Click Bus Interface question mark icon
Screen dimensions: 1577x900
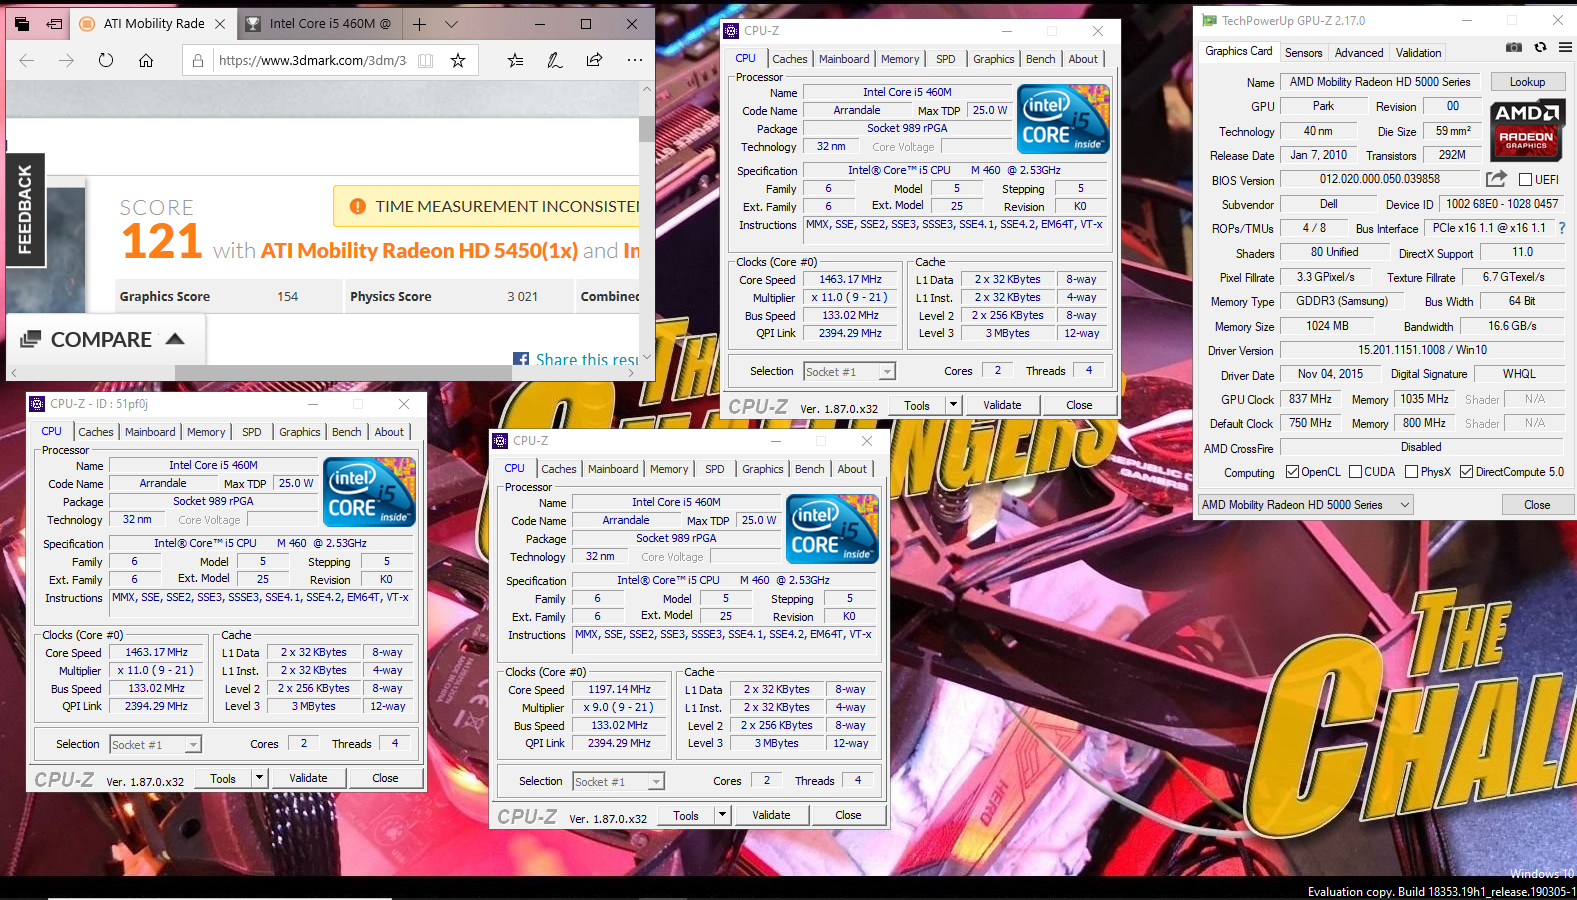coord(1562,228)
